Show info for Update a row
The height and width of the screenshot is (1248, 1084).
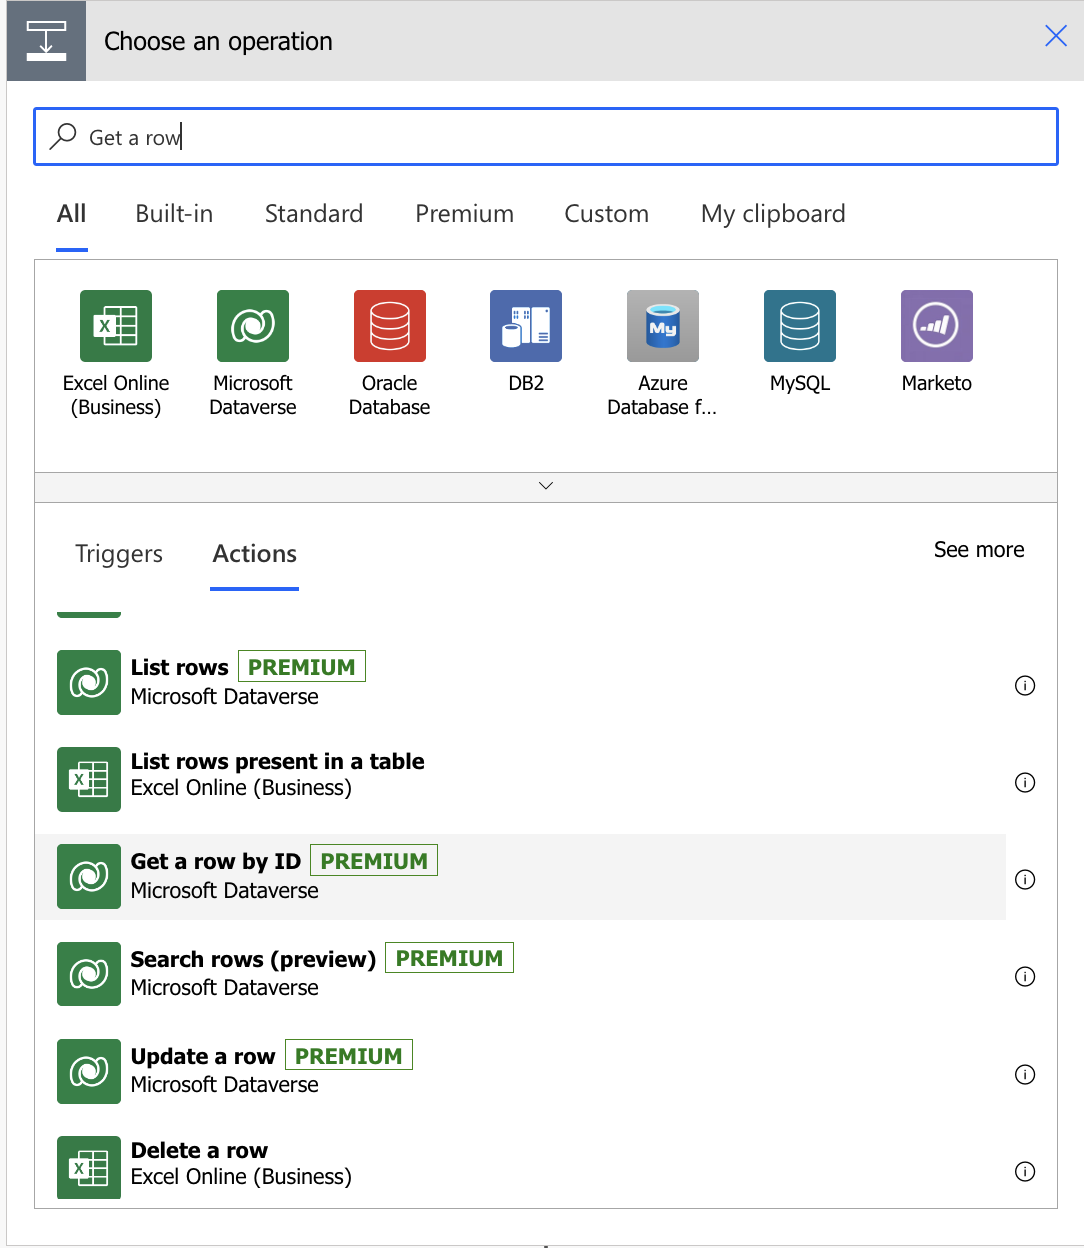click(1025, 1074)
